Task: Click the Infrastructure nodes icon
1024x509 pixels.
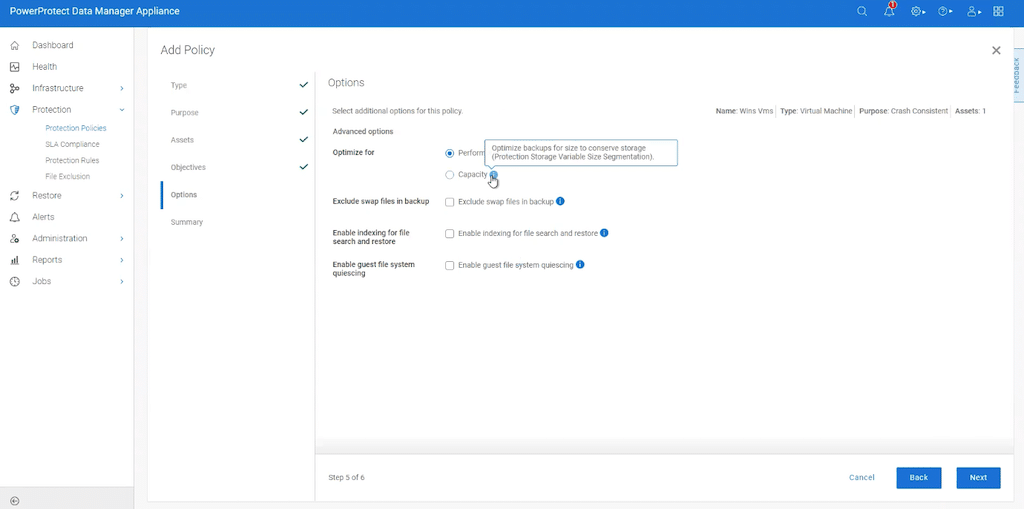Action: pos(15,88)
